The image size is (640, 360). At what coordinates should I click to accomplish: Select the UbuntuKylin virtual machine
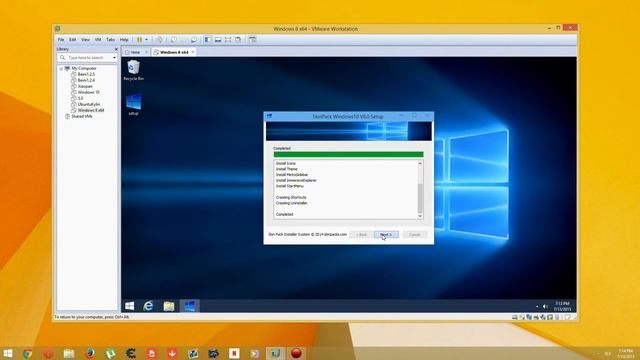point(88,104)
